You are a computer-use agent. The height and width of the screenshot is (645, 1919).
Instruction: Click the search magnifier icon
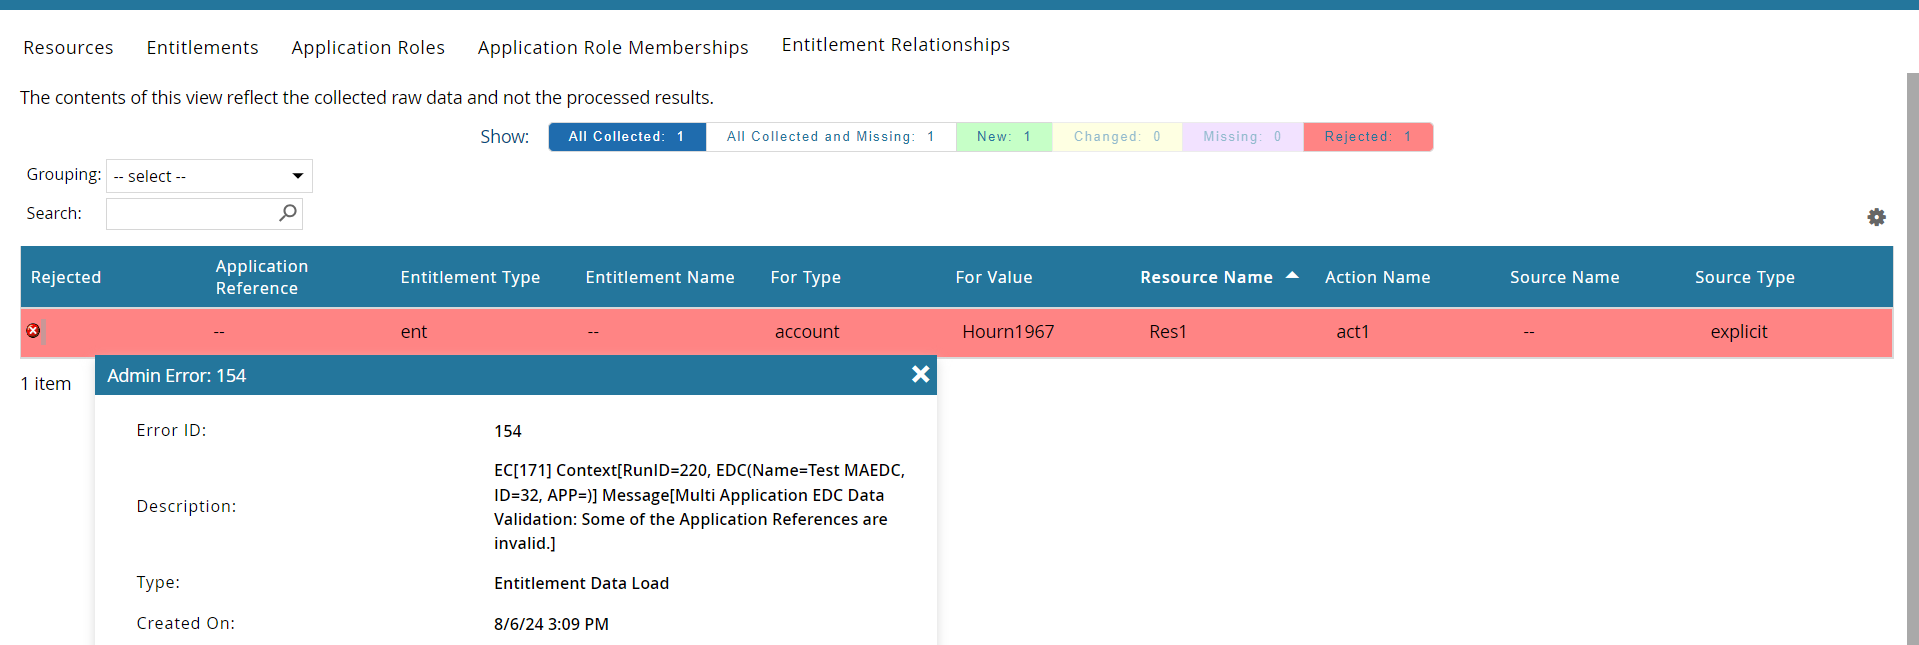(x=288, y=213)
